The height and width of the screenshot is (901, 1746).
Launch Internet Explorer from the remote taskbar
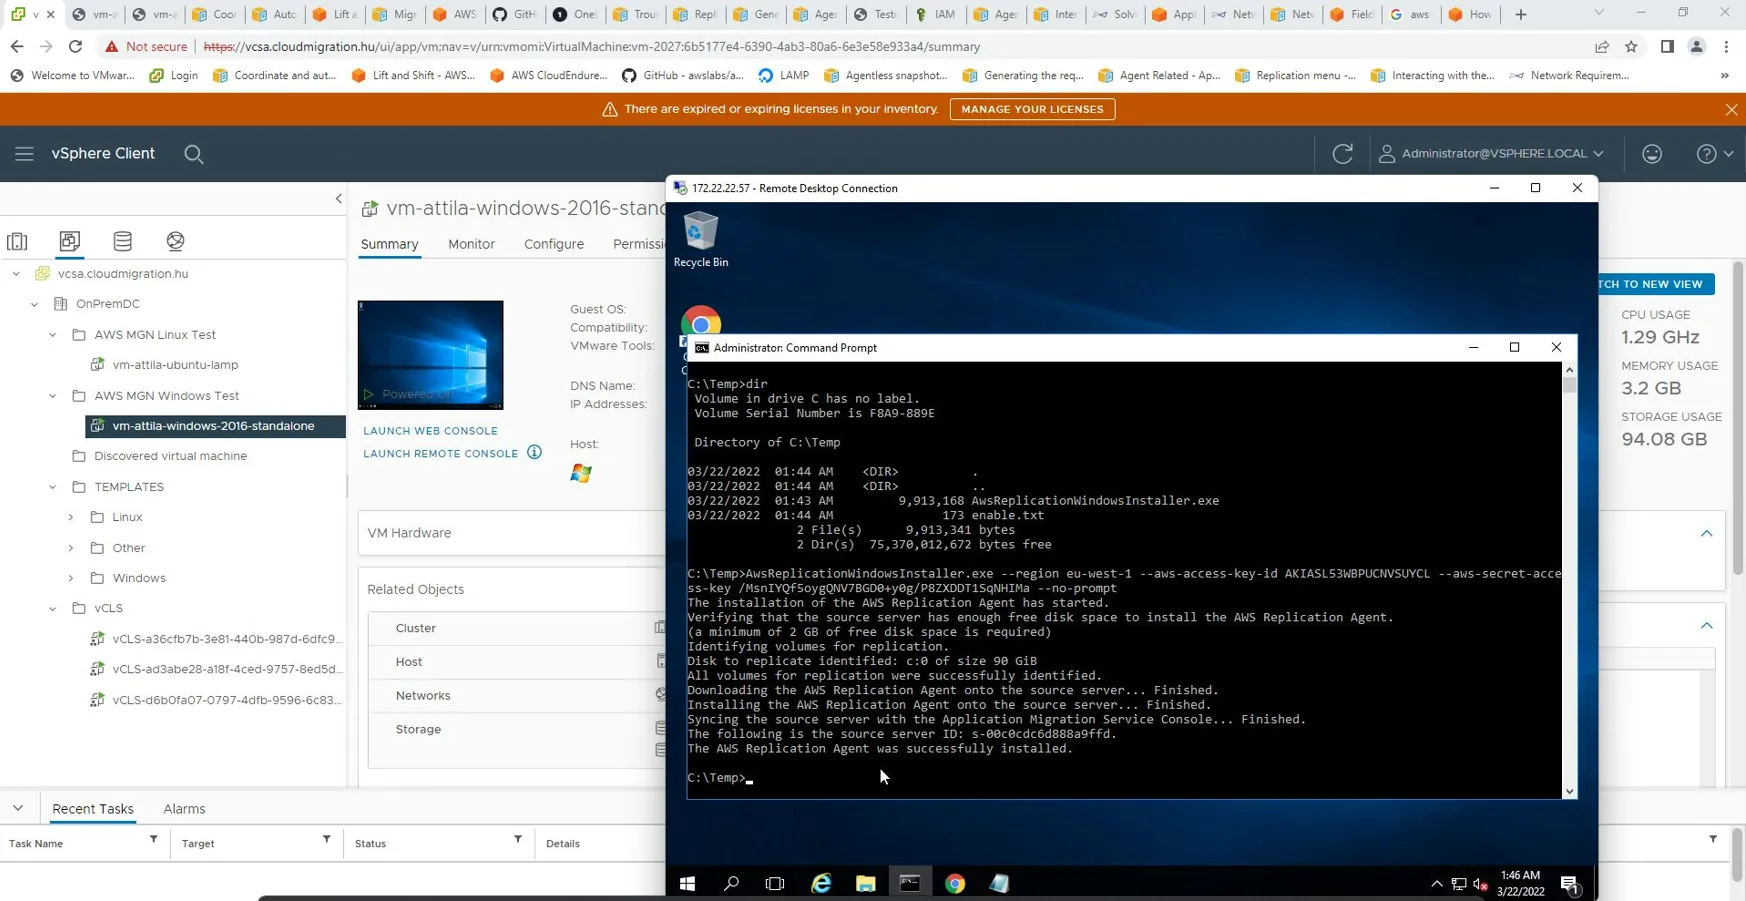821,884
